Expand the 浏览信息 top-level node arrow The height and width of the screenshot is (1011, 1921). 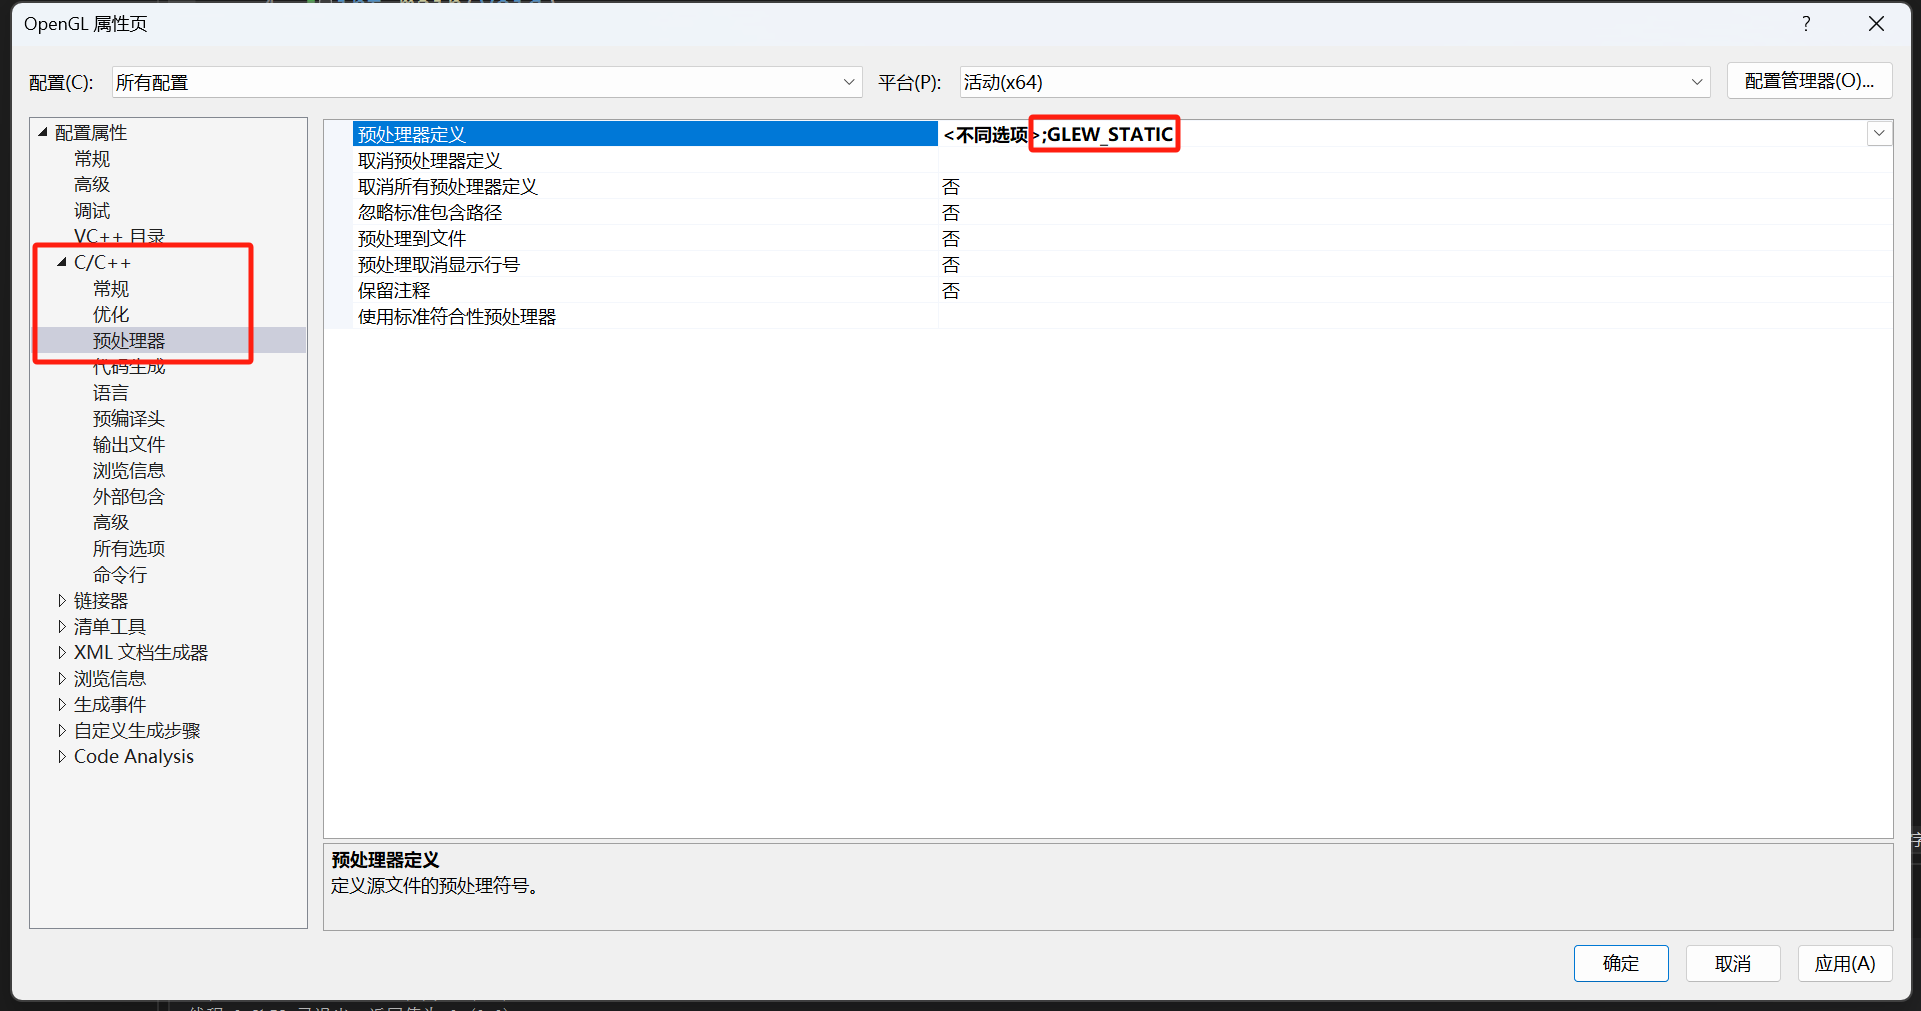pos(62,678)
